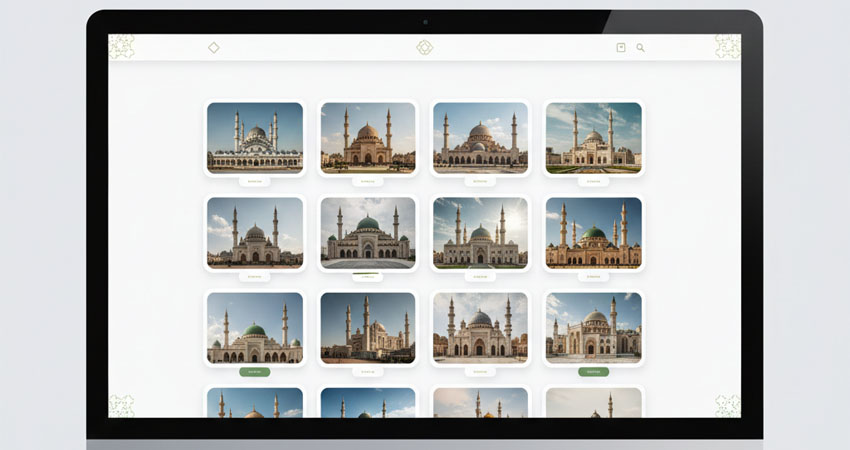Toggle green label under first third-row mosque
The height and width of the screenshot is (450, 850).
pyautogui.click(x=255, y=372)
